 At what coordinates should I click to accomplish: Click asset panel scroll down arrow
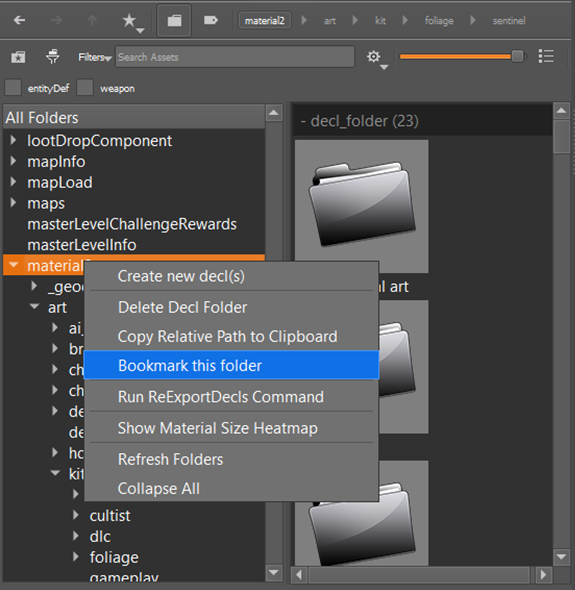click(561, 557)
